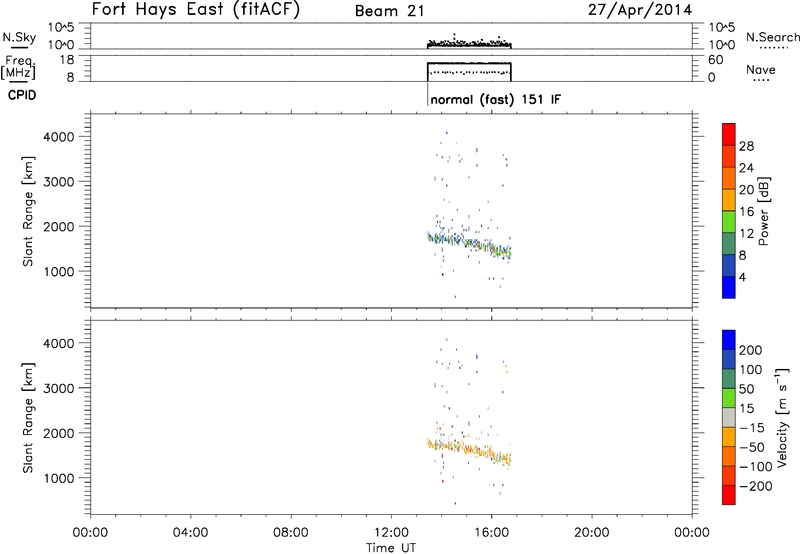Click the 'Freq. [MHz]' axis label
Screen dimensions: 800x554
(x=19, y=67)
